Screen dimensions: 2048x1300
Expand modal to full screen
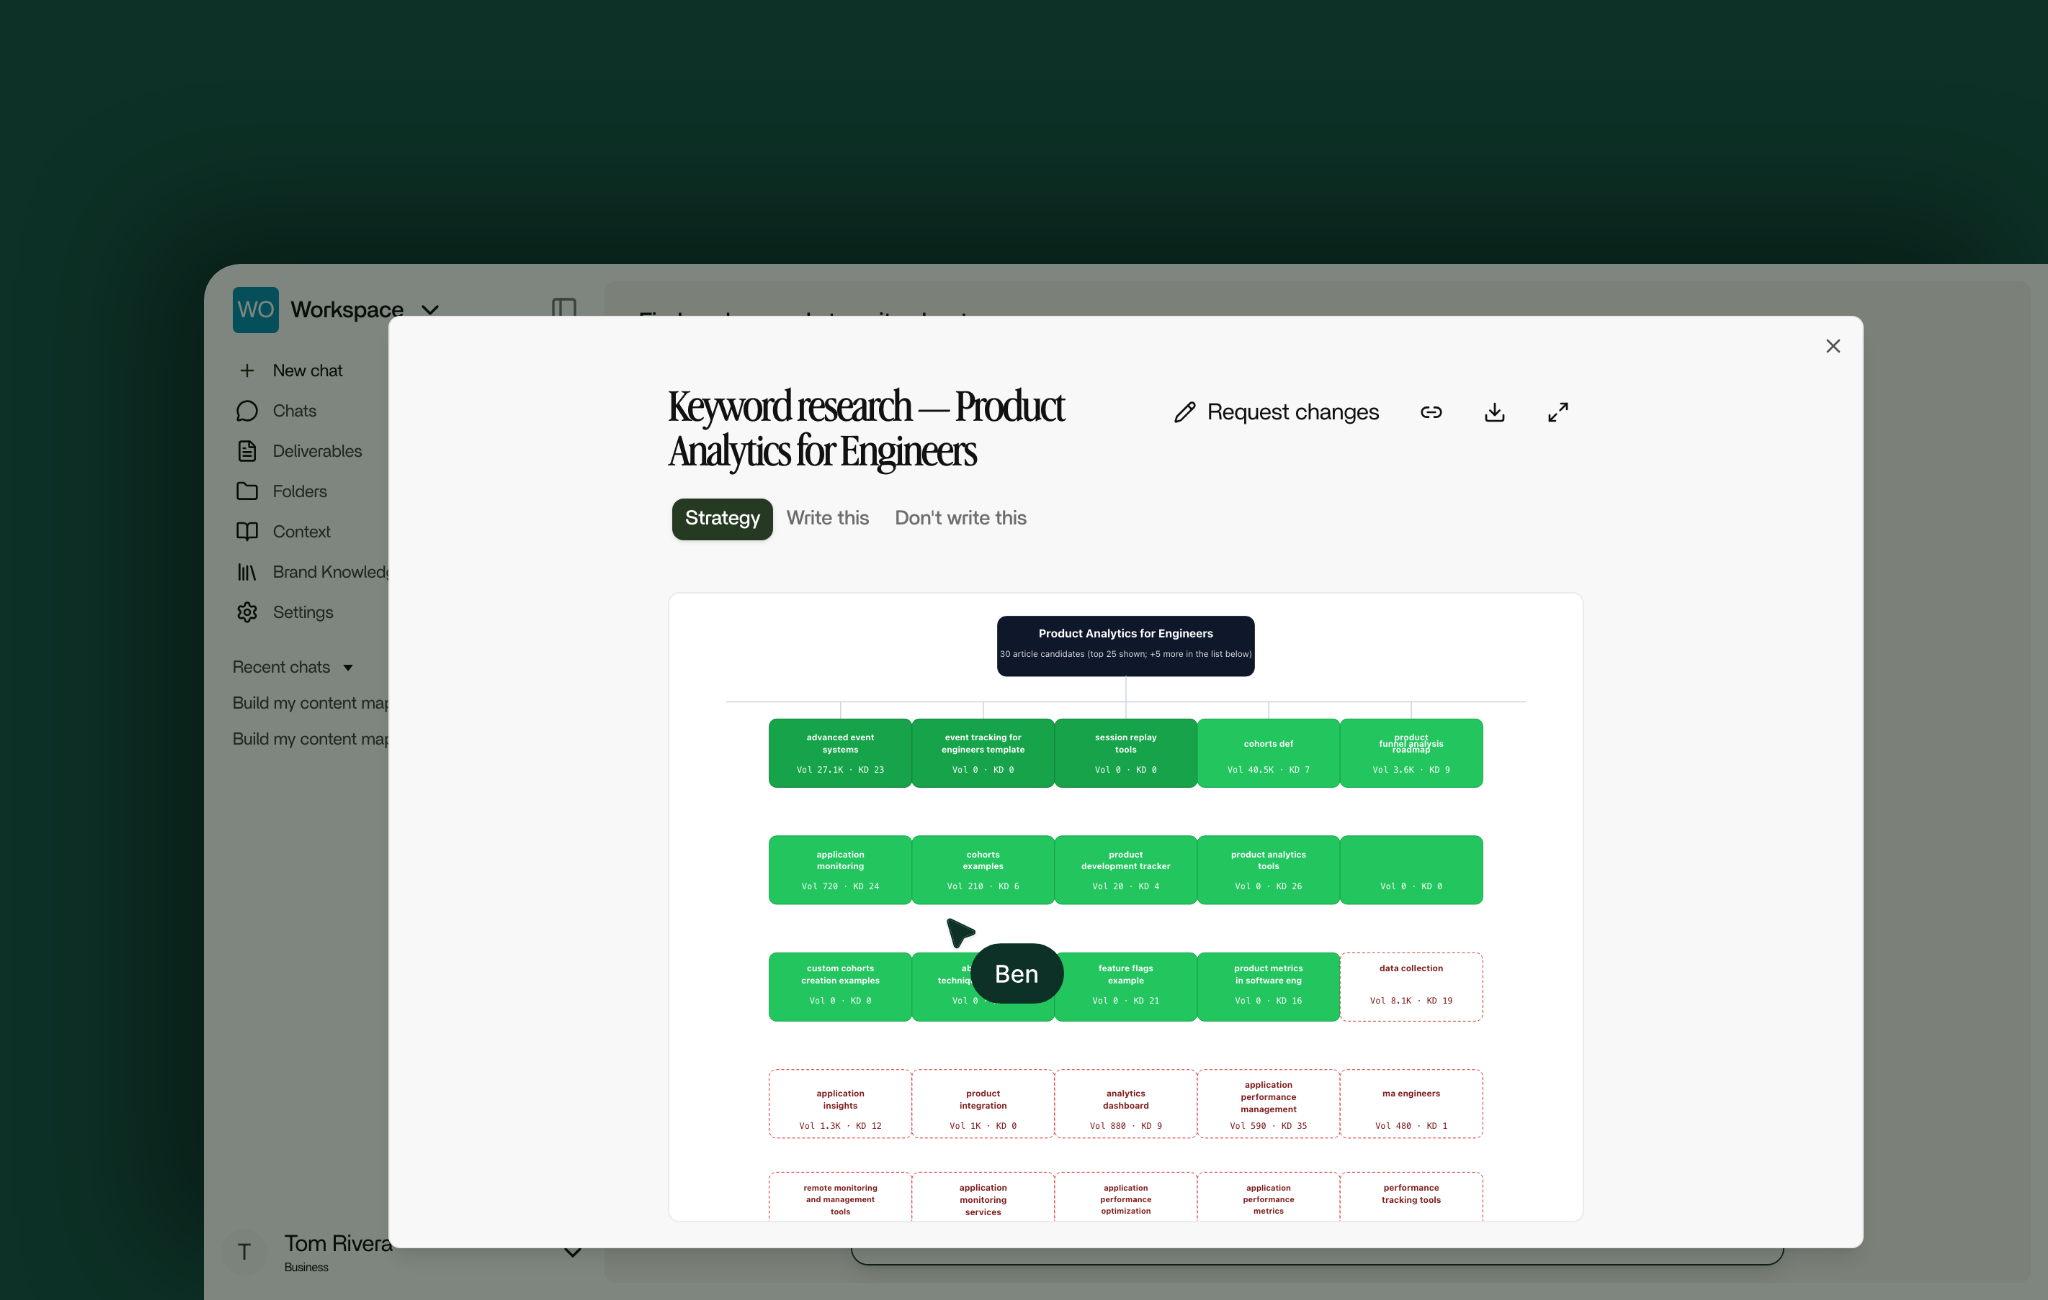pos(1558,412)
